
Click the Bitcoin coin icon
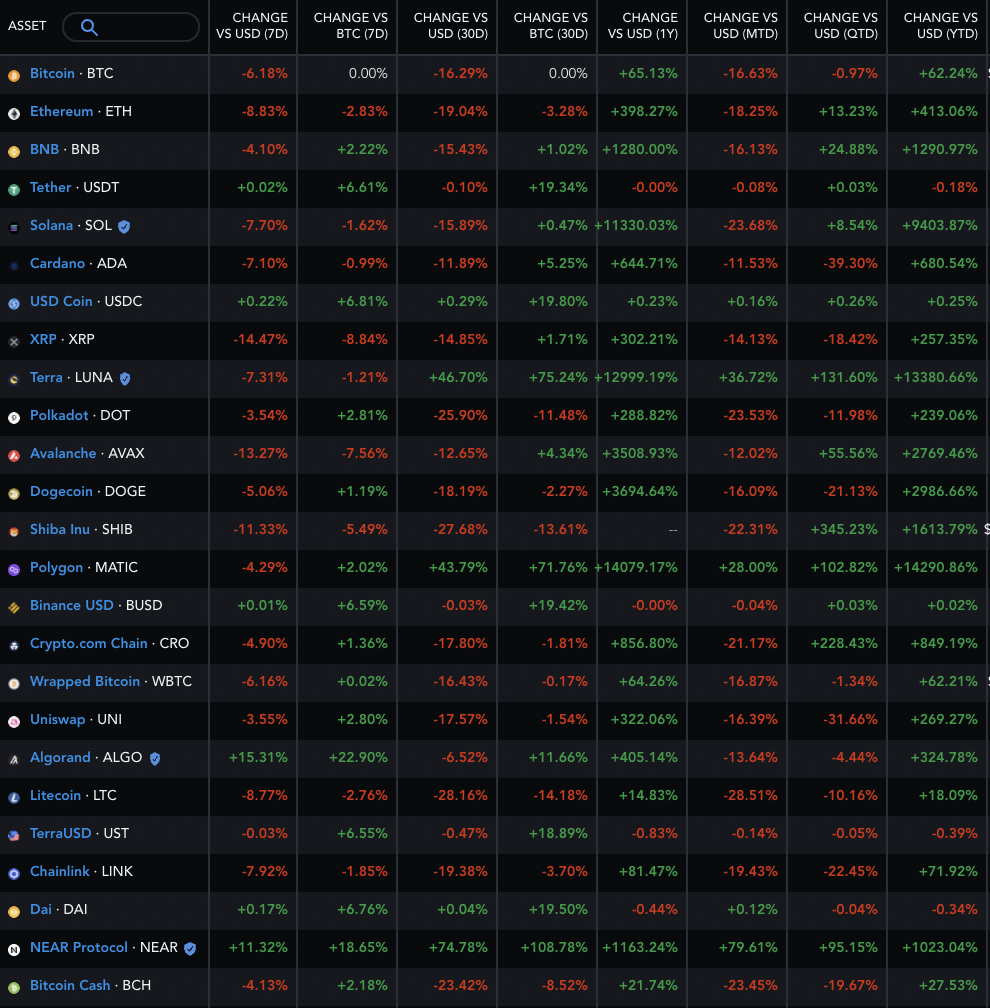[14, 76]
